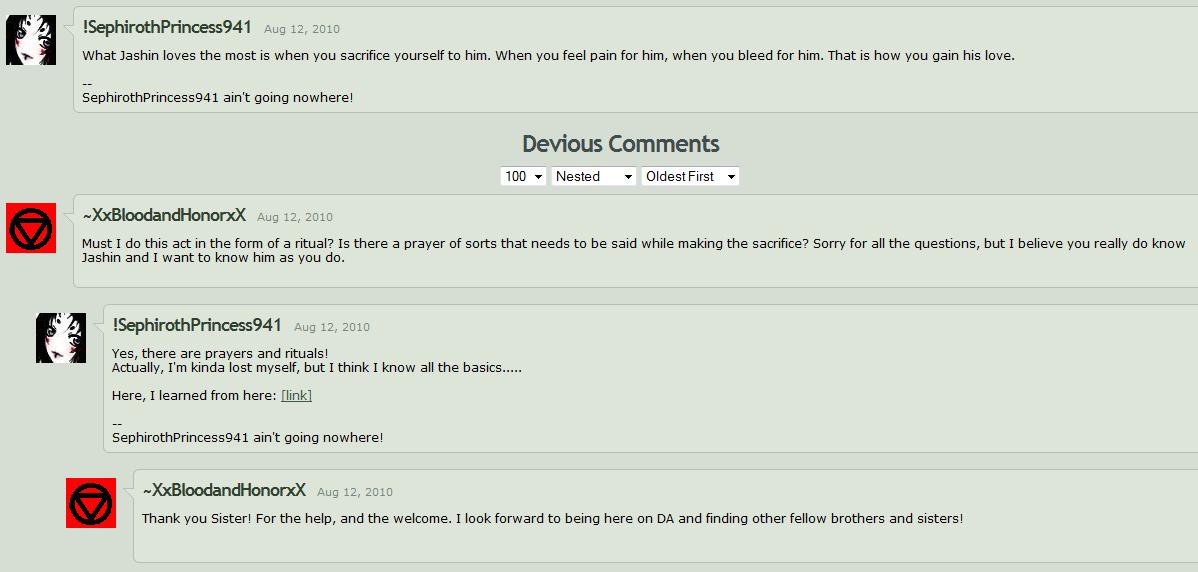The image size is (1198, 572).
Task: Select the date on the prayers and rituals reply
Action: coord(332,327)
